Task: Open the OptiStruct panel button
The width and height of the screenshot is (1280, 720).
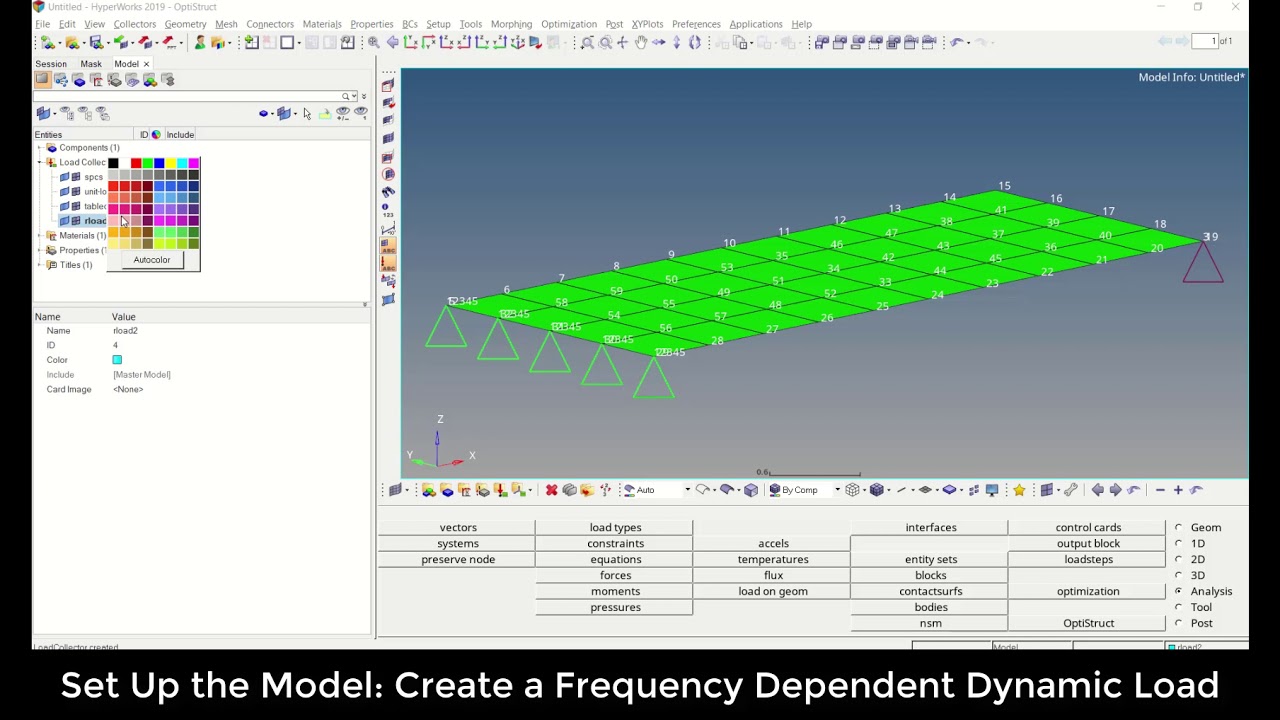Action: (x=1088, y=624)
